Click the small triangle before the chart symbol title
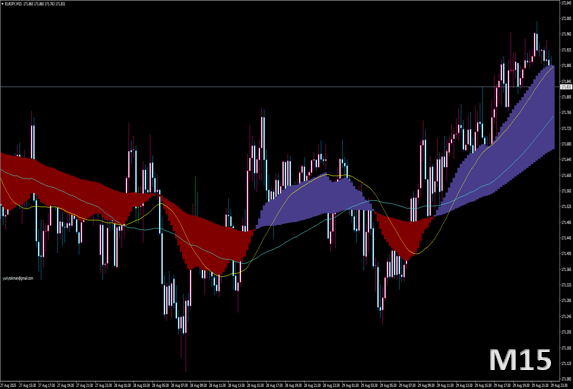Image resolution: width=573 pixels, height=389 pixels. pos(2,5)
